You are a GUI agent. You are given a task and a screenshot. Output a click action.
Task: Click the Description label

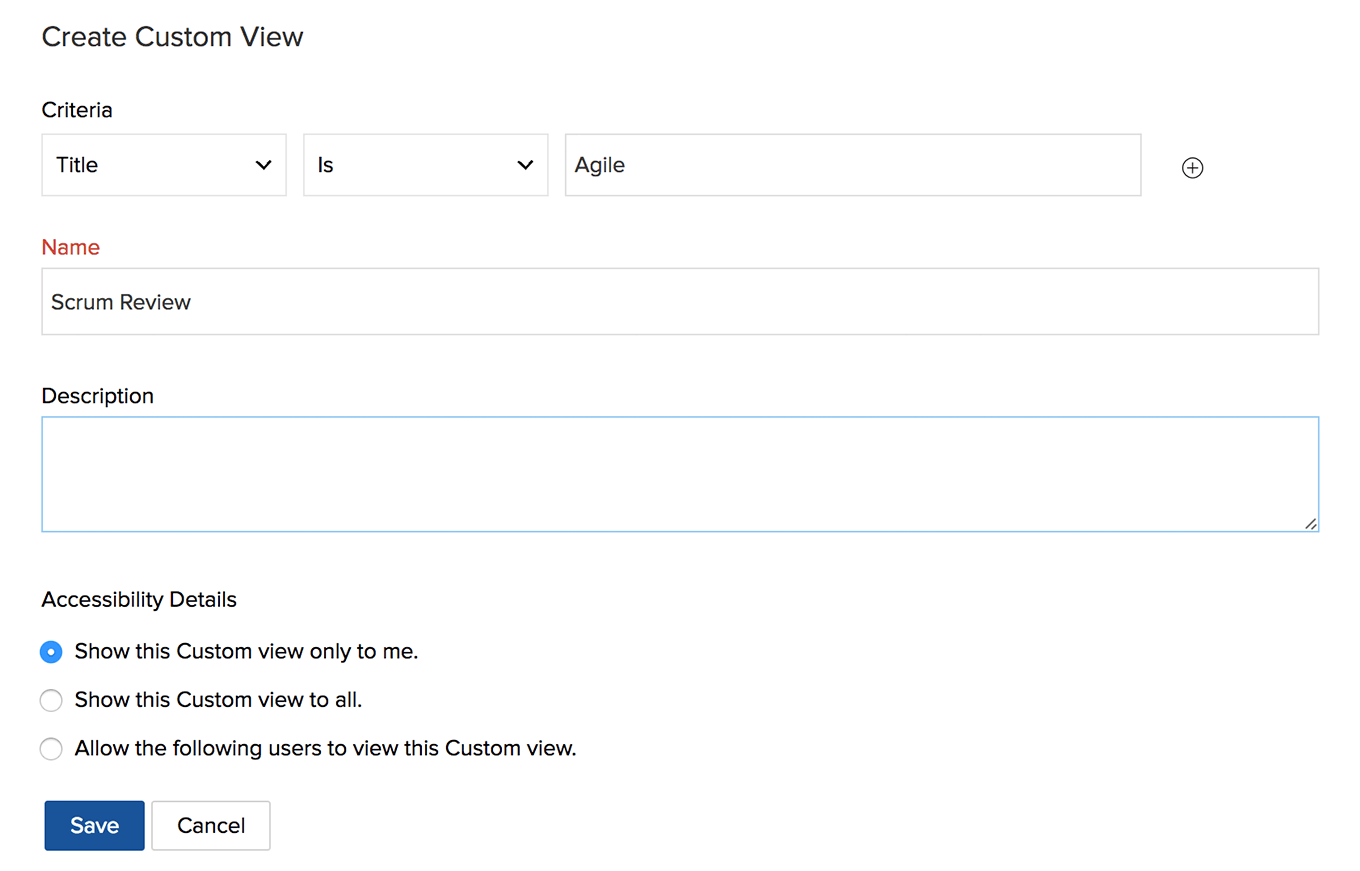click(98, 396)
